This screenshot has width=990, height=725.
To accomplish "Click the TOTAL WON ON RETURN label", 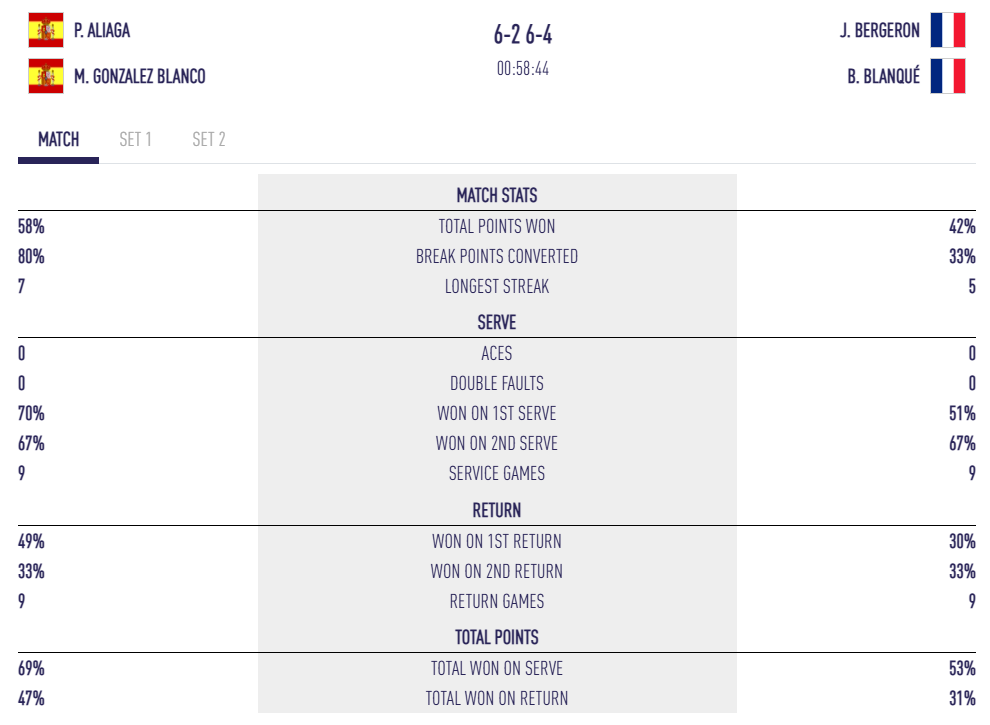I will pos(497,698).
